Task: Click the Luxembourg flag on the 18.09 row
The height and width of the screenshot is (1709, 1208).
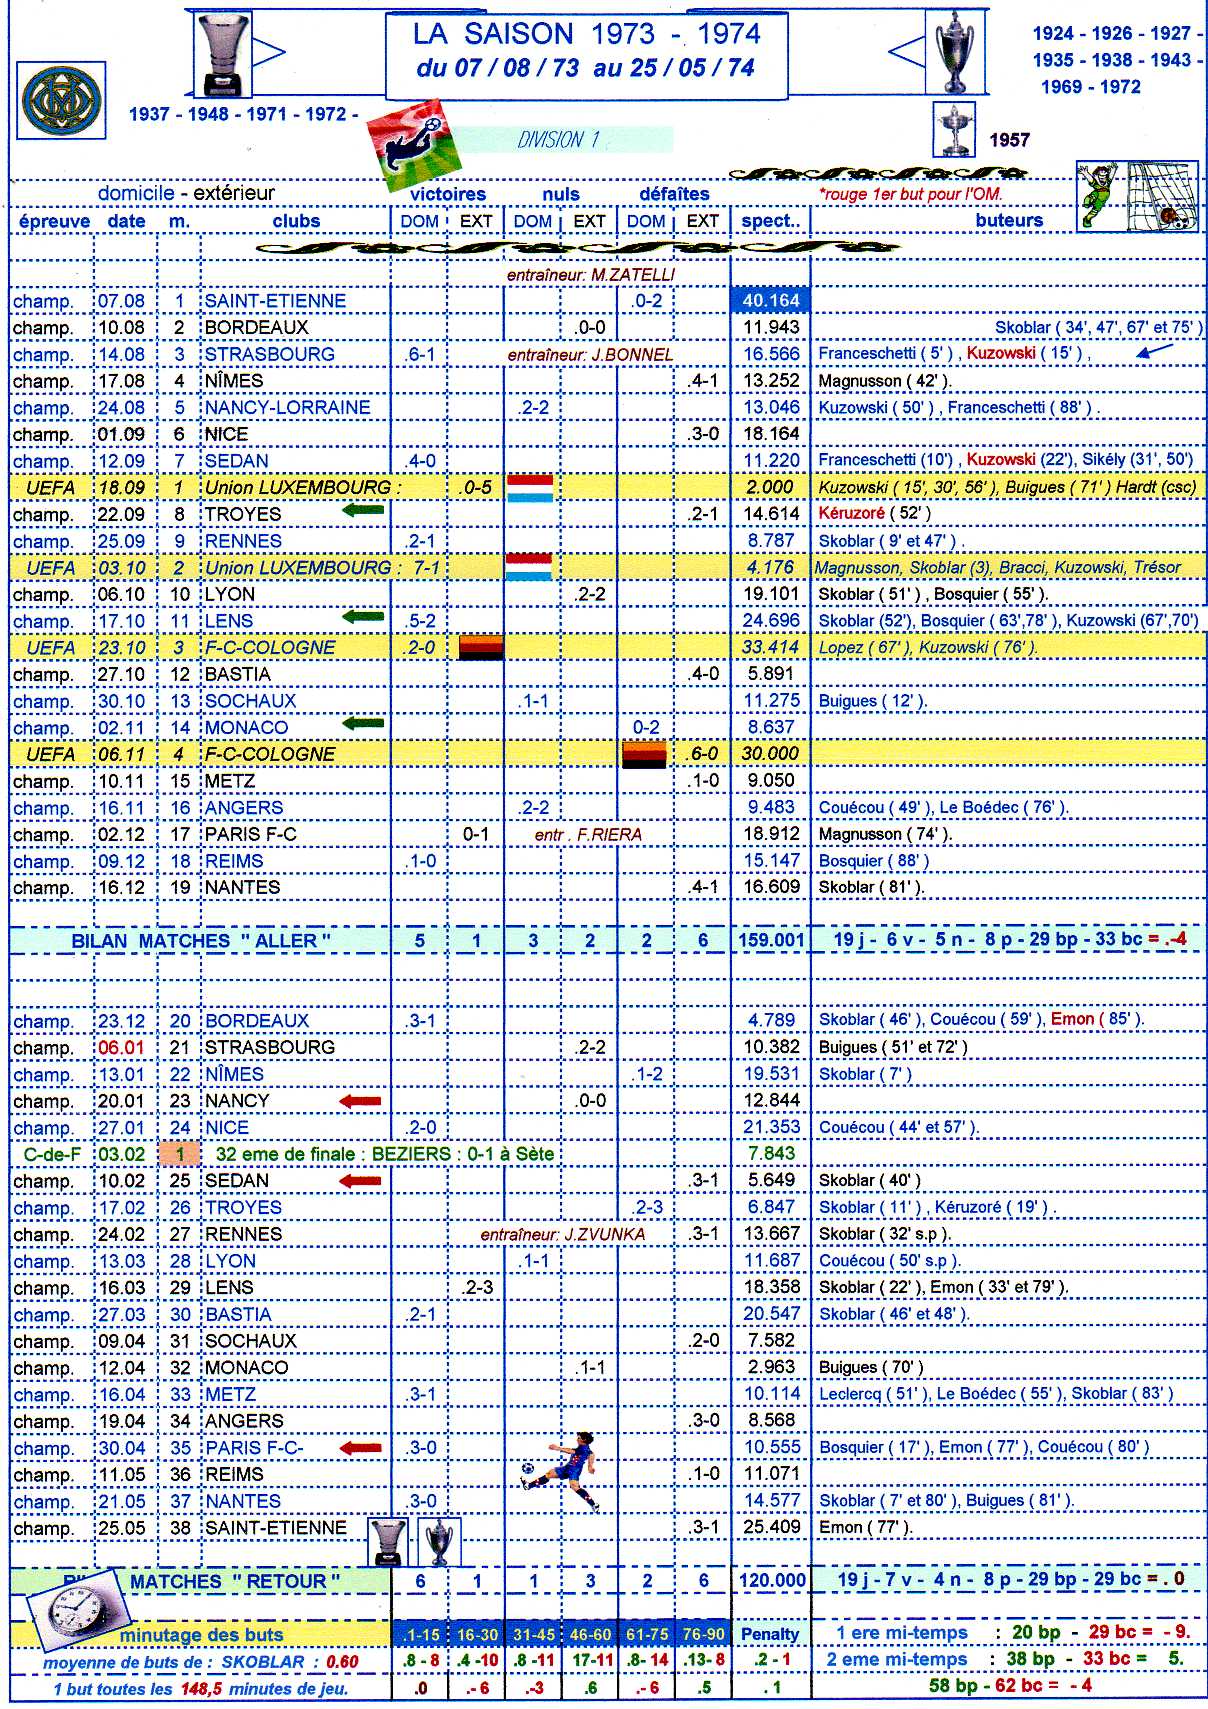Action: click(x=530, y=488)
